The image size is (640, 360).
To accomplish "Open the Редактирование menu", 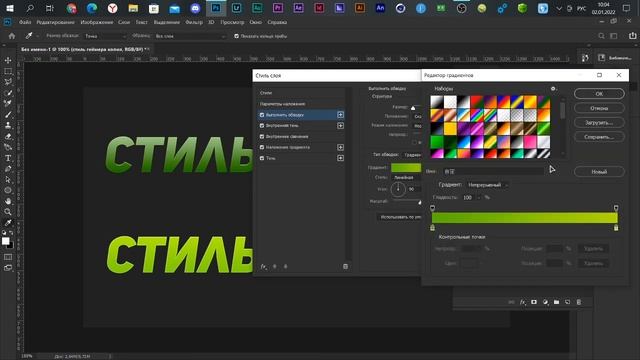I will coord(56,22).
